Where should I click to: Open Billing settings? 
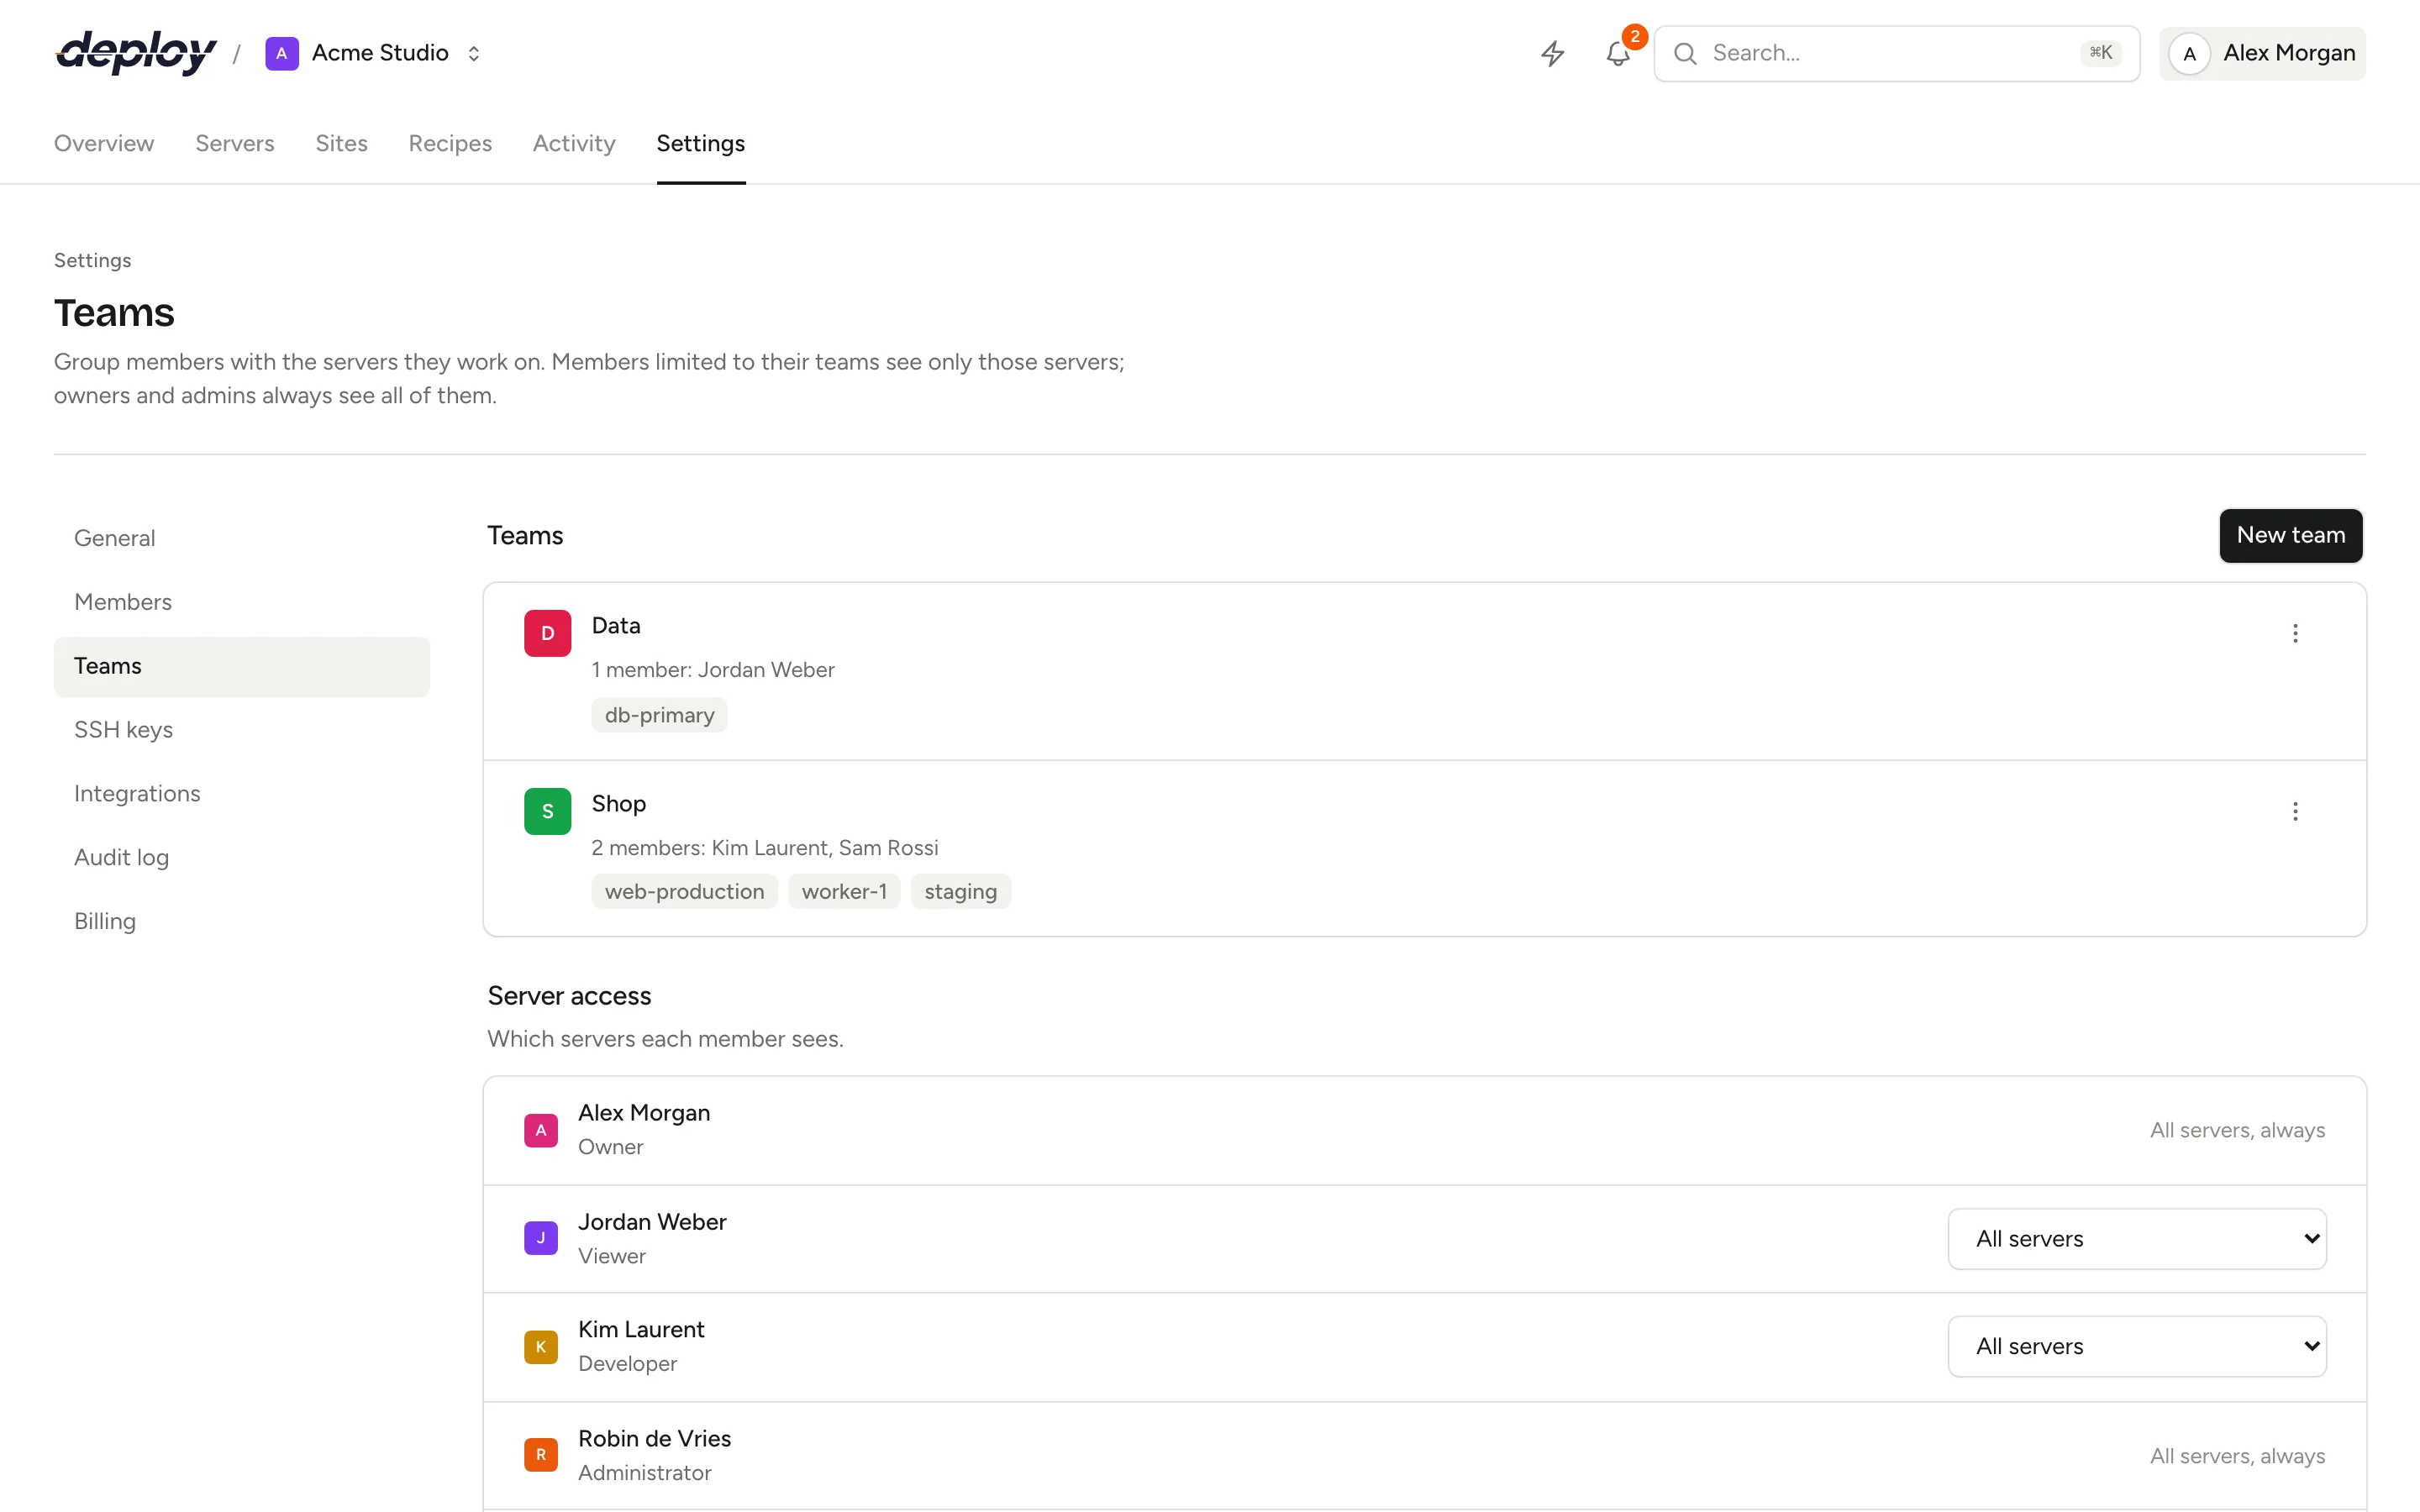242,921
